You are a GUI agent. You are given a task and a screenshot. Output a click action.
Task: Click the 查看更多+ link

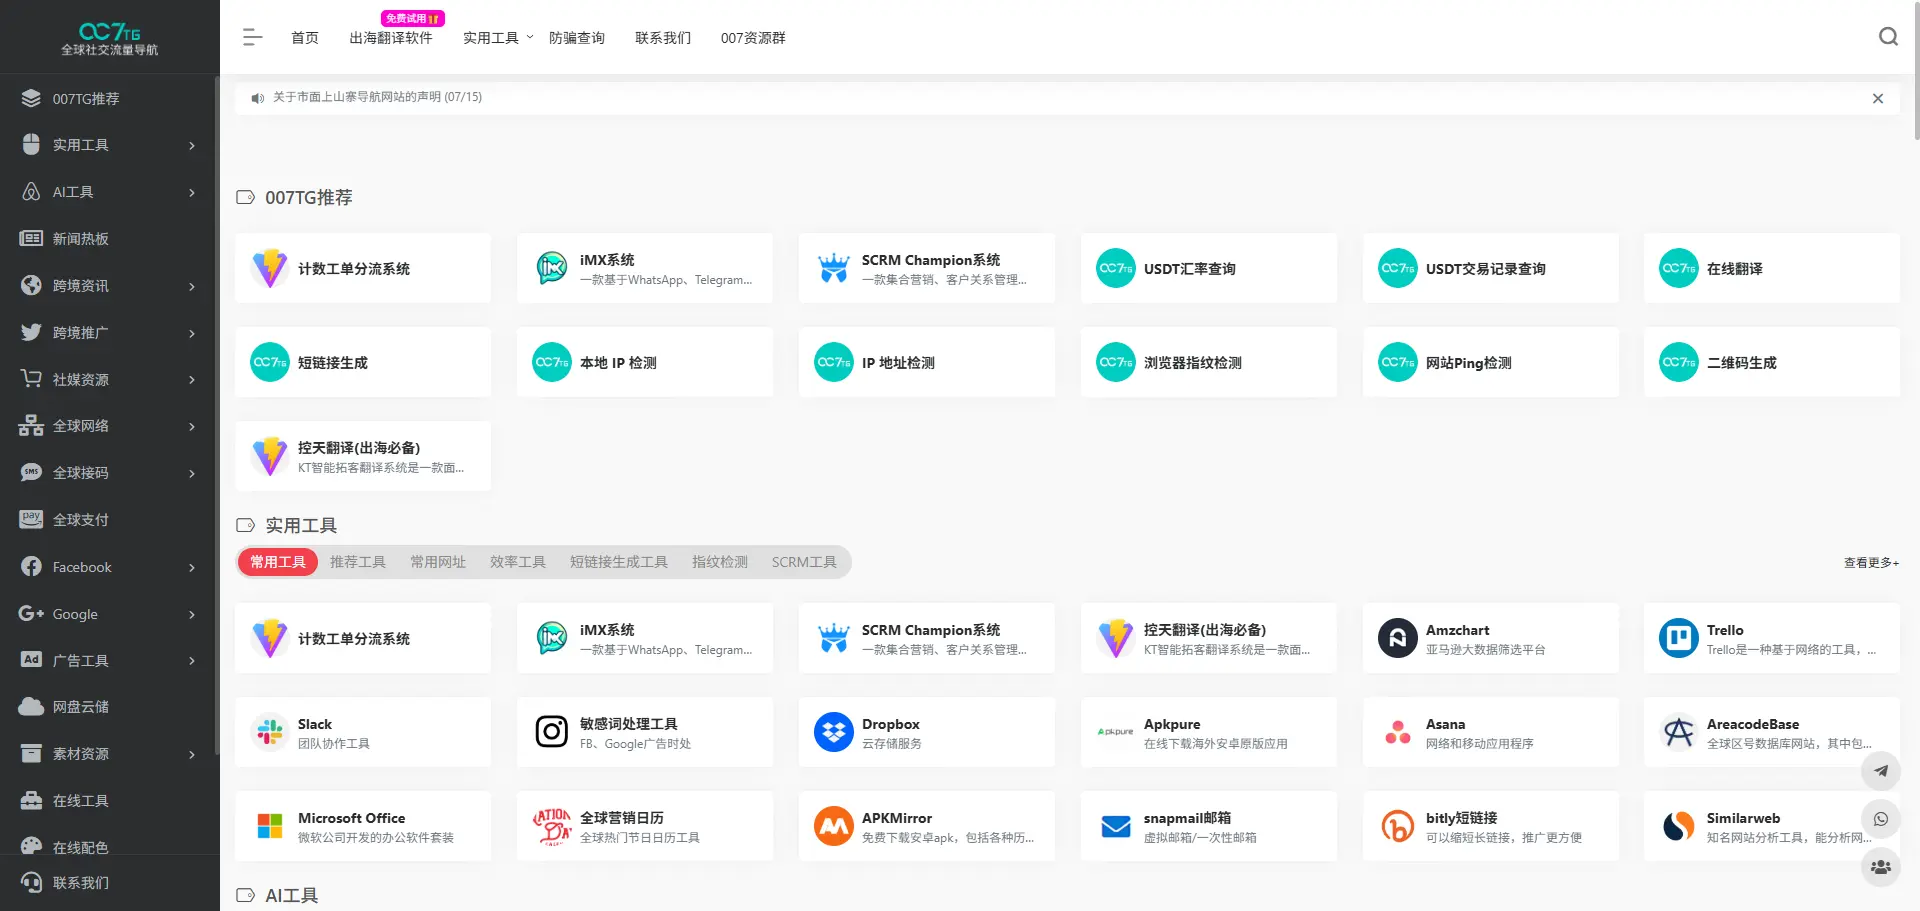[x=1869, y=562]
